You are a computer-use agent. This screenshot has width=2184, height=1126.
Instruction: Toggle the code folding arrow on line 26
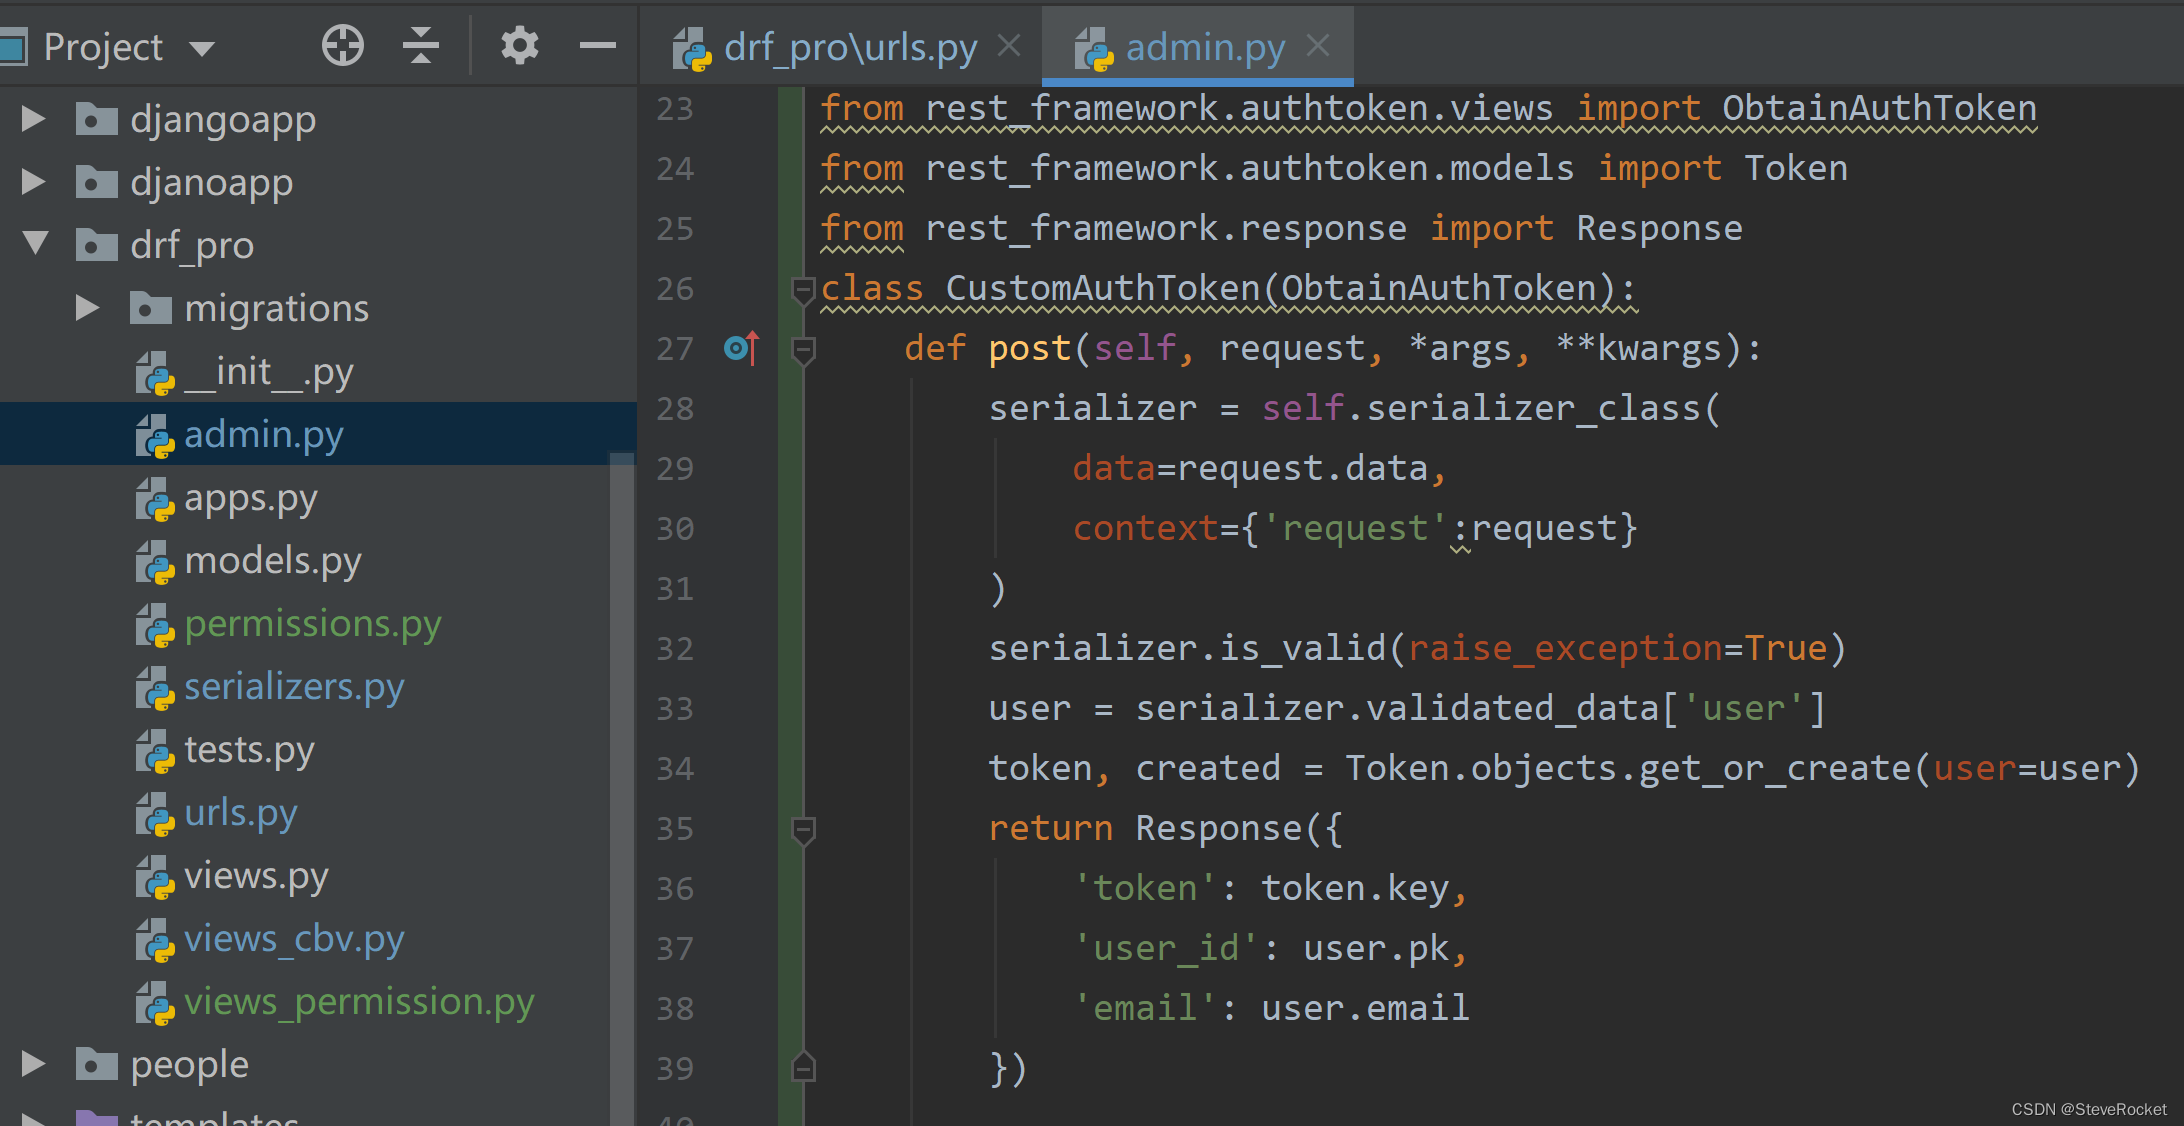point(800,287)
